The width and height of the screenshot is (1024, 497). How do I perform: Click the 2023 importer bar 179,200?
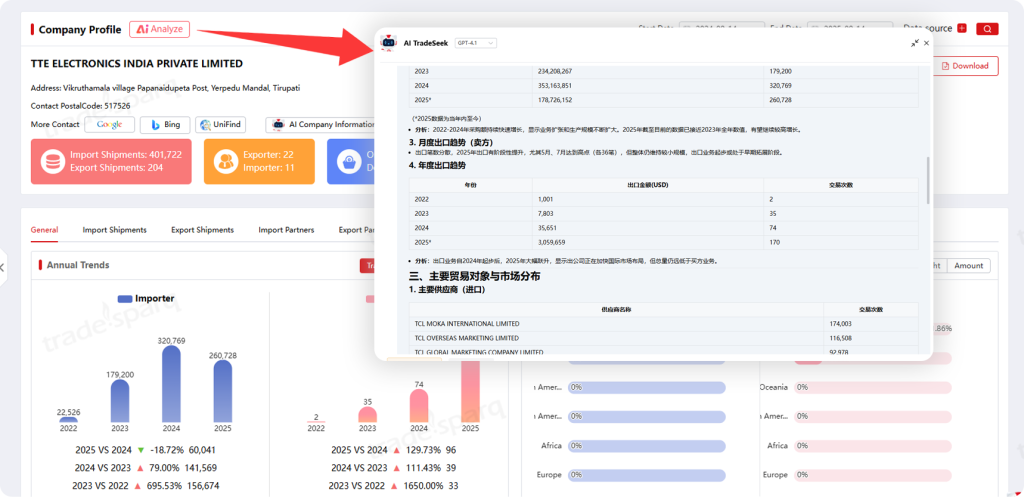(120, 400)
